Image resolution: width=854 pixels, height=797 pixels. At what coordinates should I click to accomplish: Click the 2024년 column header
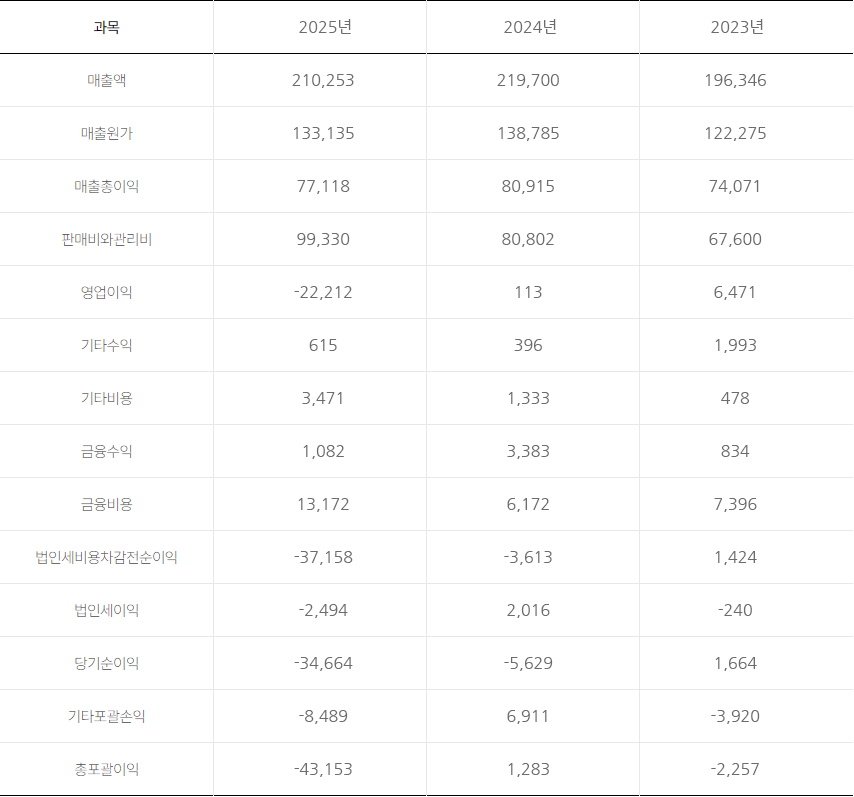point(530,28)
